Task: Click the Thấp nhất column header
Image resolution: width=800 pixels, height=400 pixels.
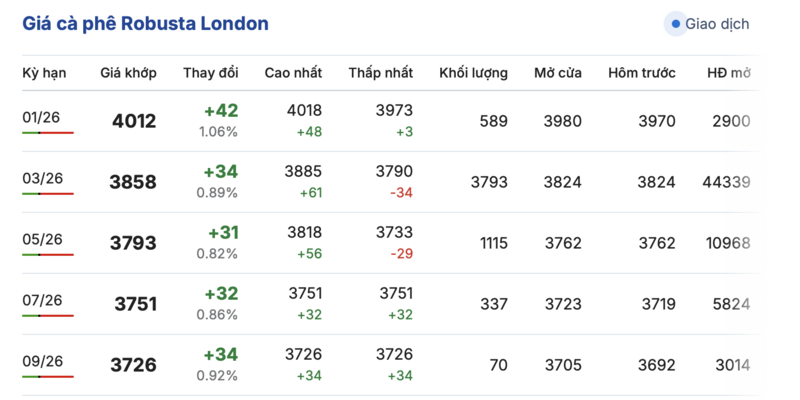Action: (x=381, y=73)
